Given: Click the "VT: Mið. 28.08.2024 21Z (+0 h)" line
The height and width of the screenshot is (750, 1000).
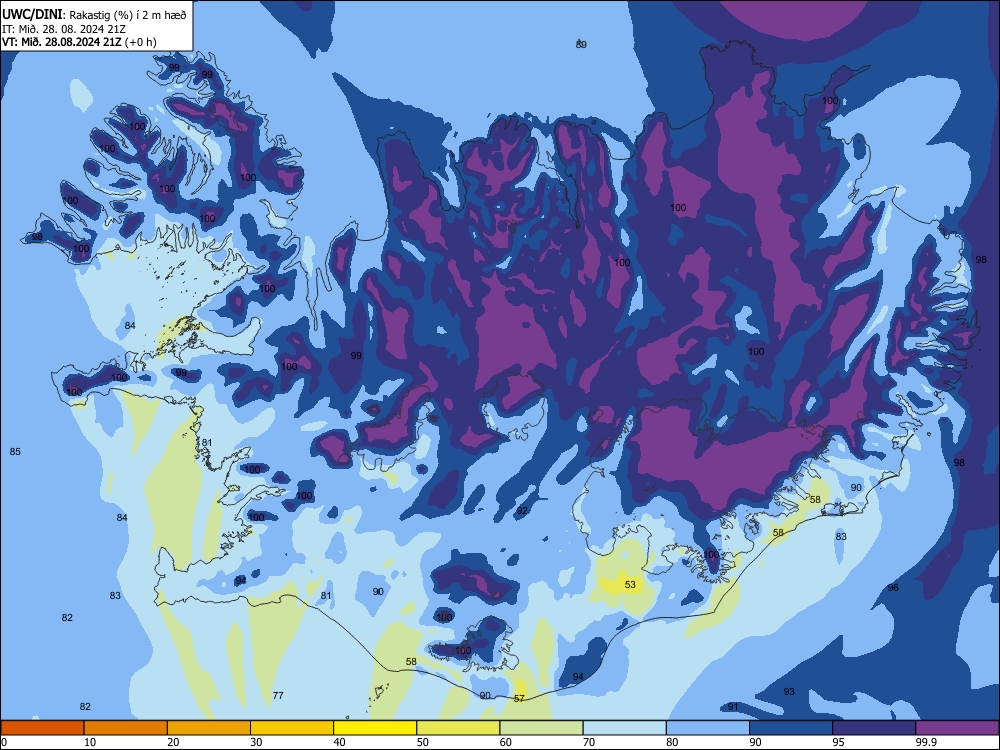Looking at the screenshot, I should (x=79, y=42).
